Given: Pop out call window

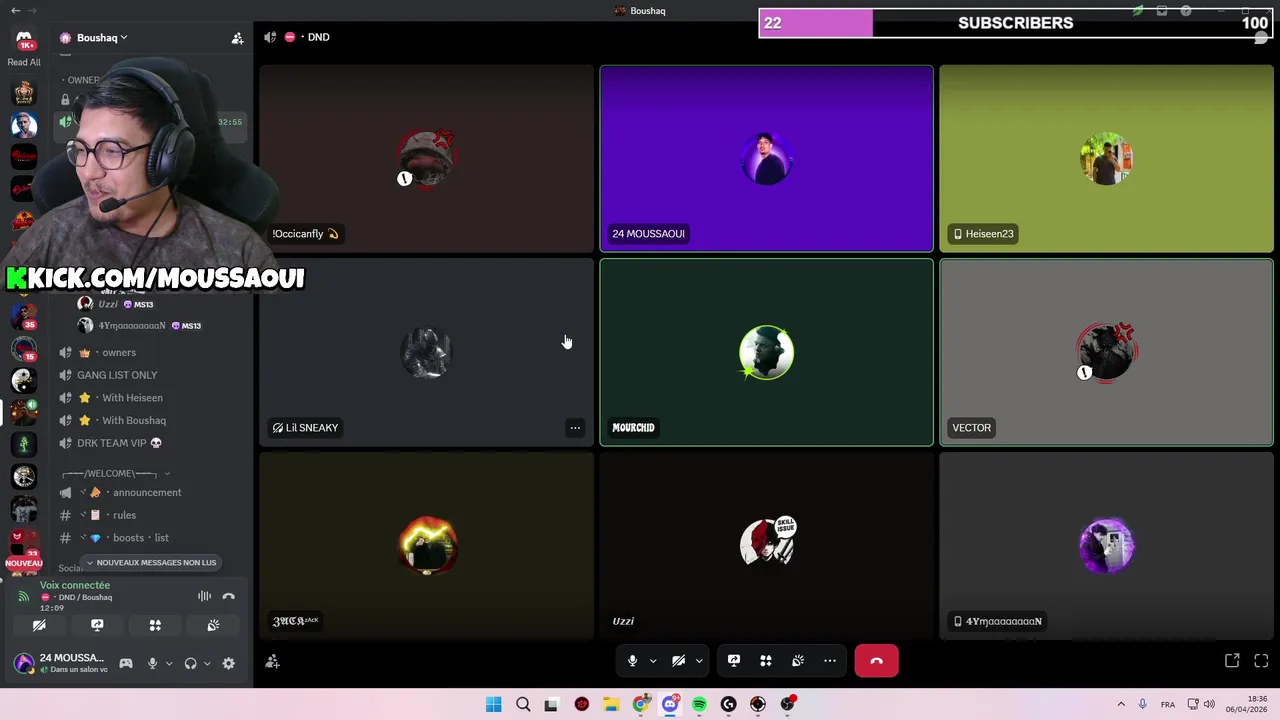Looking at the screenshot, I should pos(1232,661).
